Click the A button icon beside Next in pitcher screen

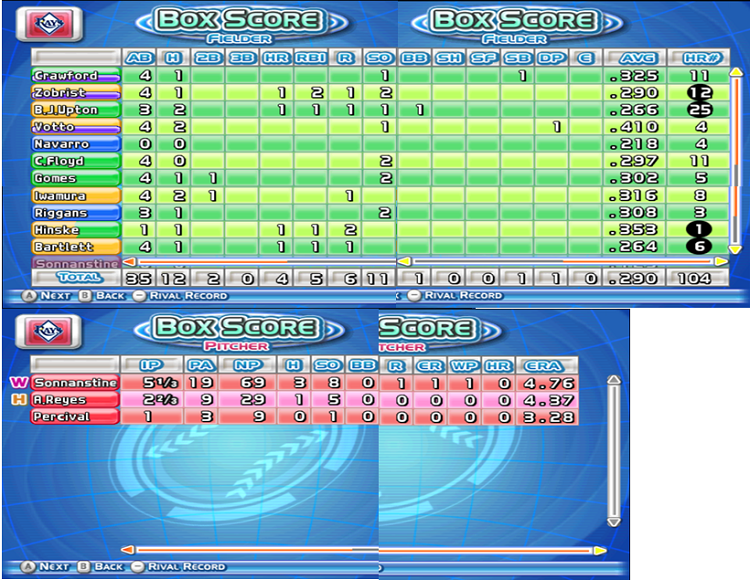pos(28,567)
